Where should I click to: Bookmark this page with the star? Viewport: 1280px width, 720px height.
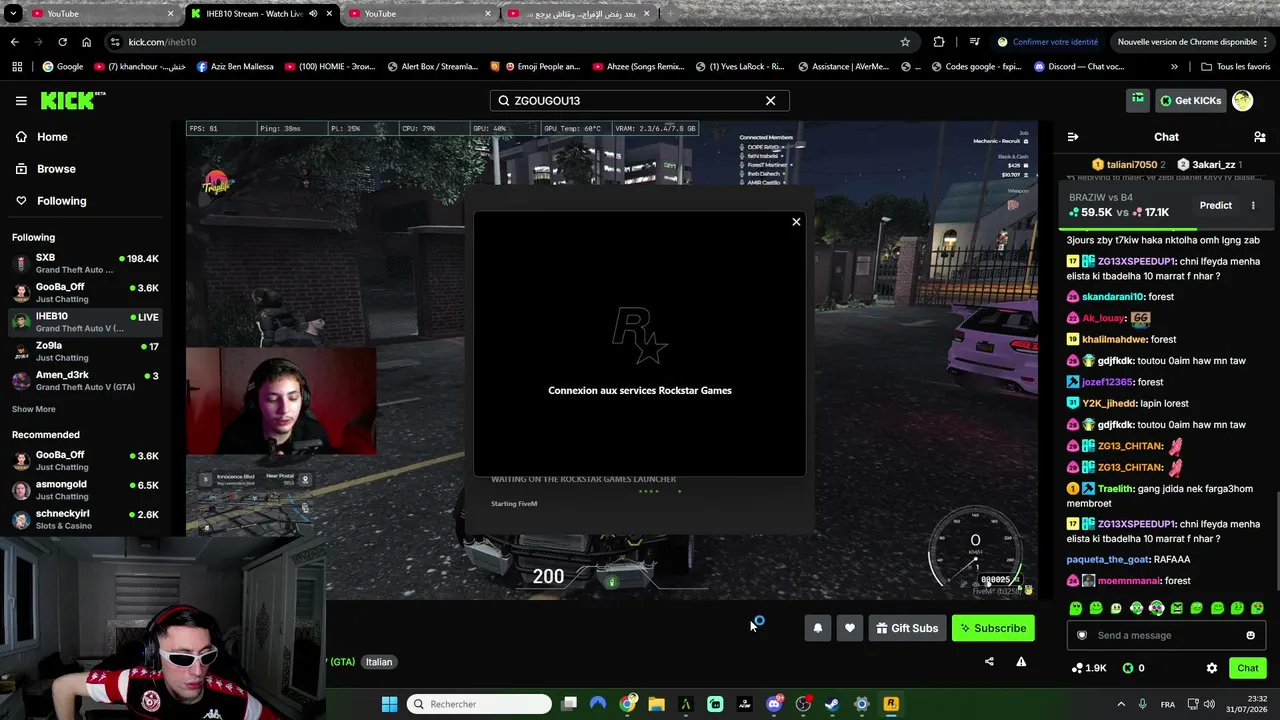click(x=905, y=42)
